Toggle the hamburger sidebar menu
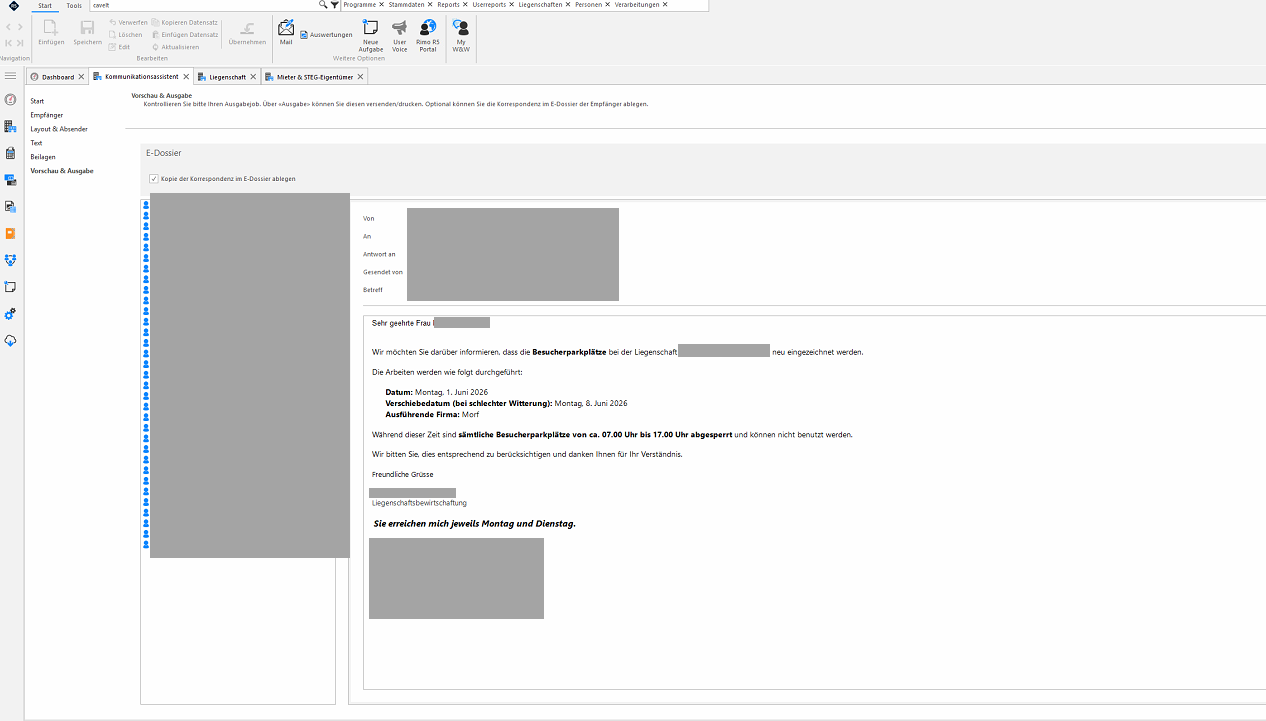This screenshot has width=1266, height=721. (10, 76)
